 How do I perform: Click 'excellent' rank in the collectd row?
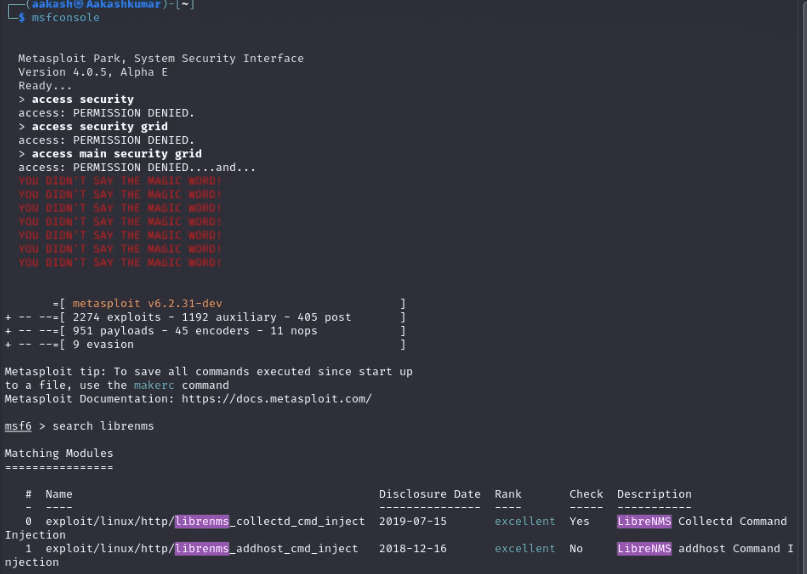pos(525,521)
